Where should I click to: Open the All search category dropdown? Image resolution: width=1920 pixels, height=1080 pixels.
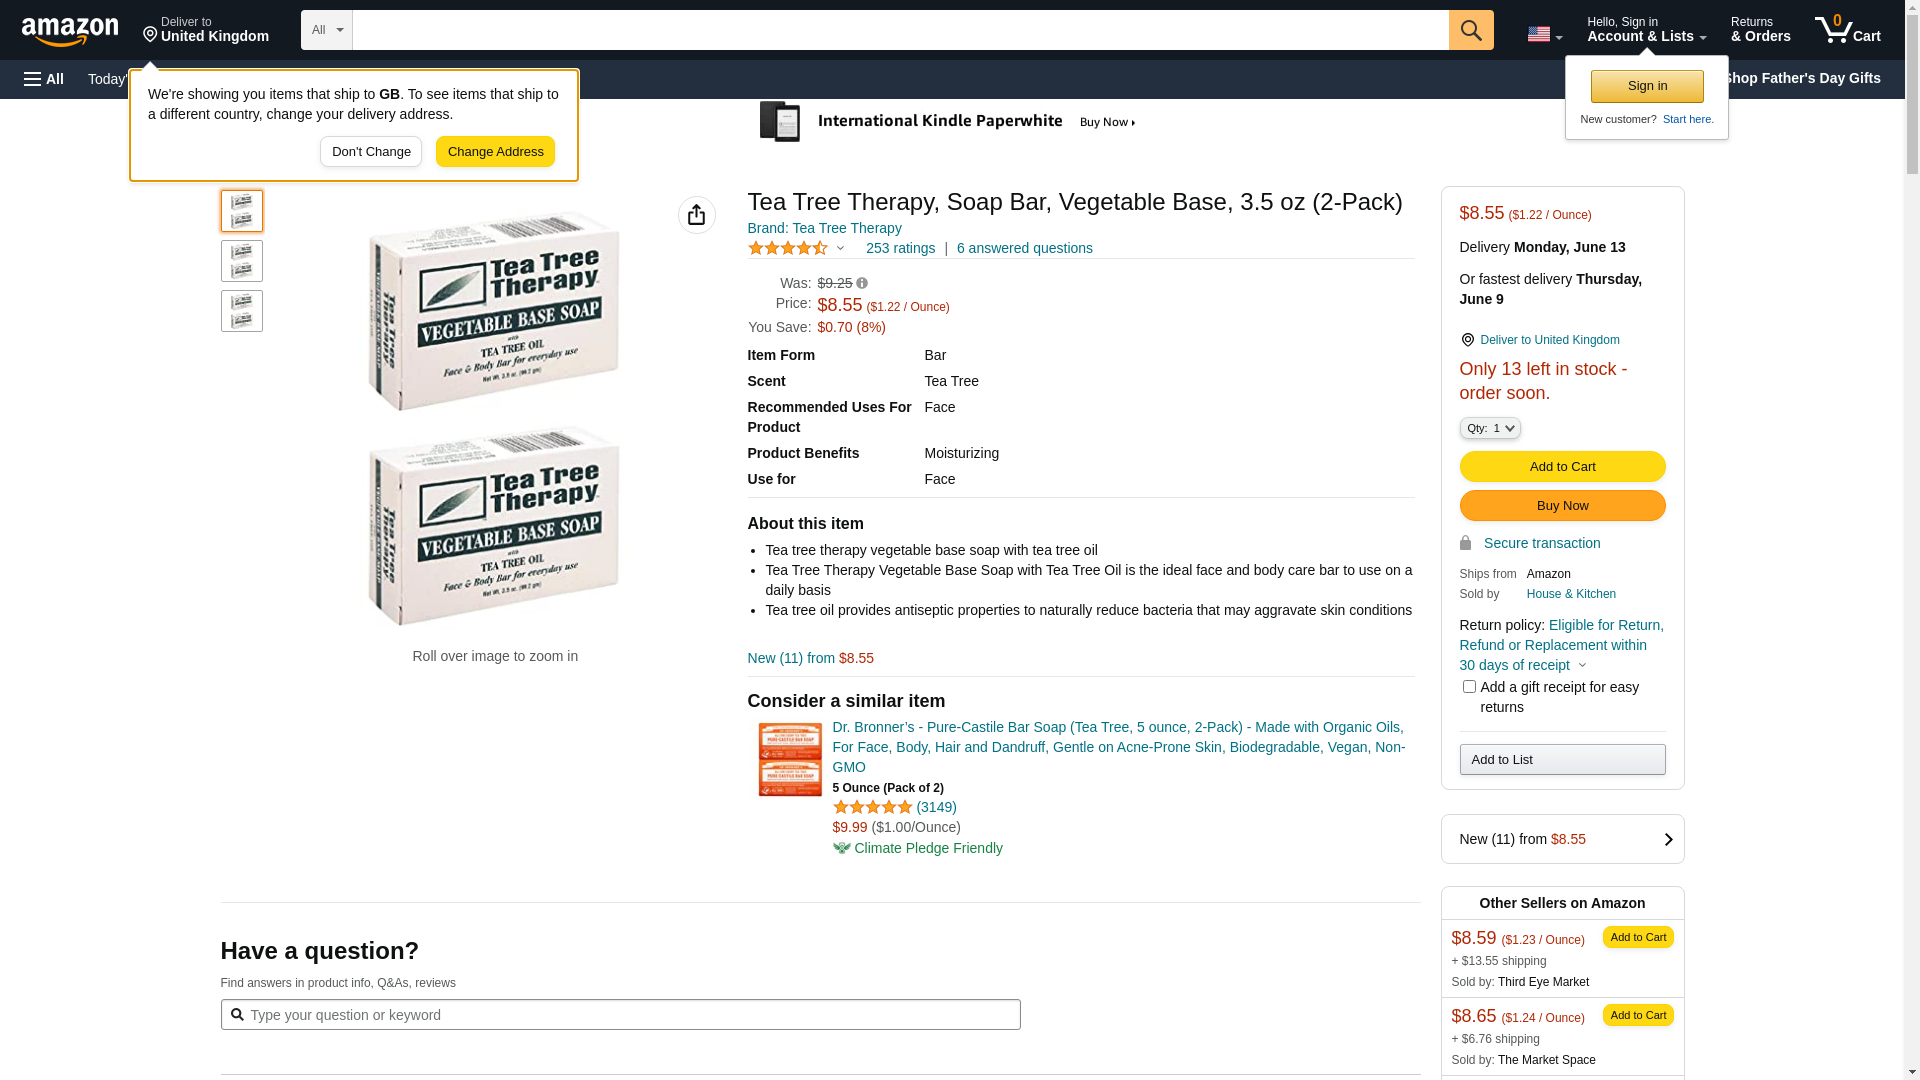tap(326, 30)
